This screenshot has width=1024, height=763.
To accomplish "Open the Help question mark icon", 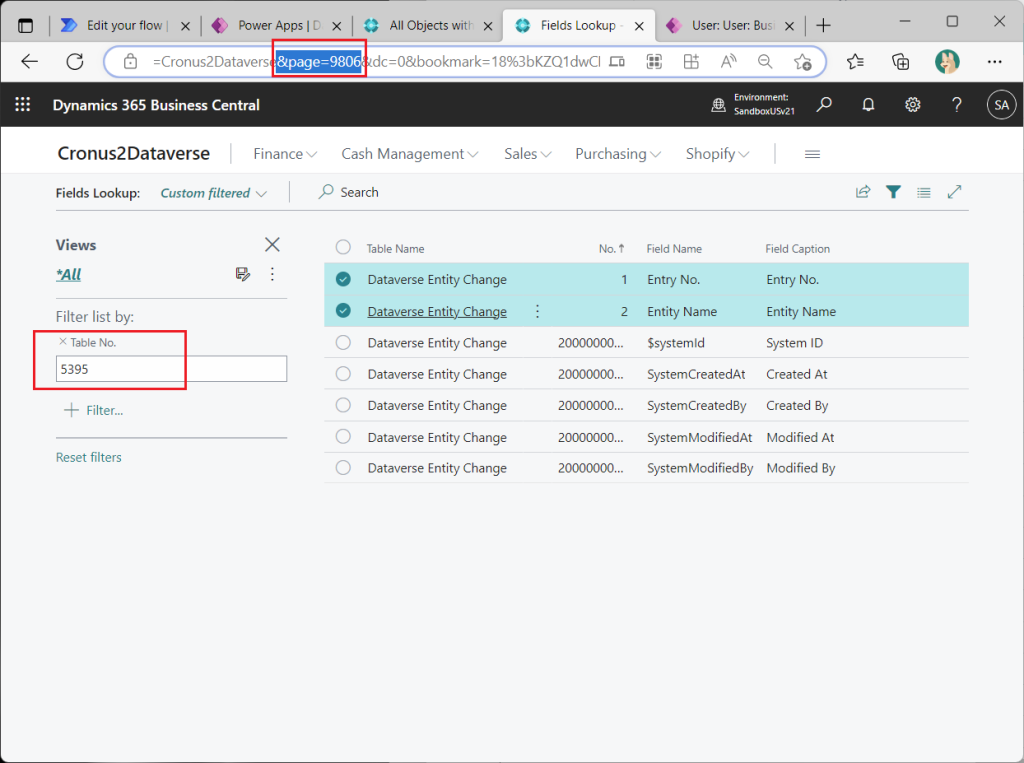I will pyautogui.click(x=957, y=105).
